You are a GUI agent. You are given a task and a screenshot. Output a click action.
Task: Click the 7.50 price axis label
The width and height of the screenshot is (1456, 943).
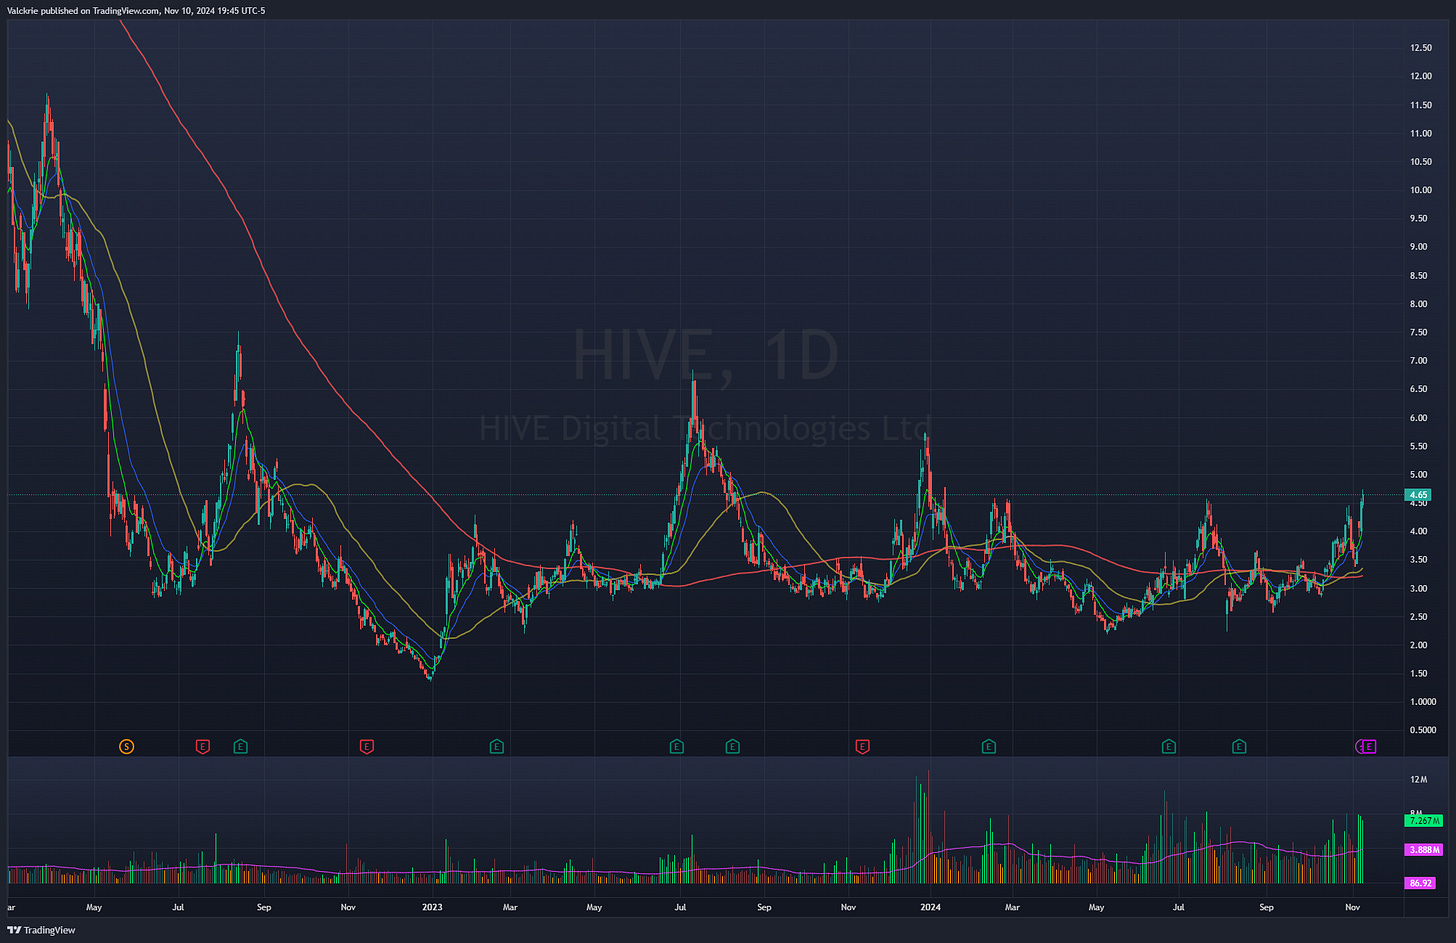tap(1418, 332)
